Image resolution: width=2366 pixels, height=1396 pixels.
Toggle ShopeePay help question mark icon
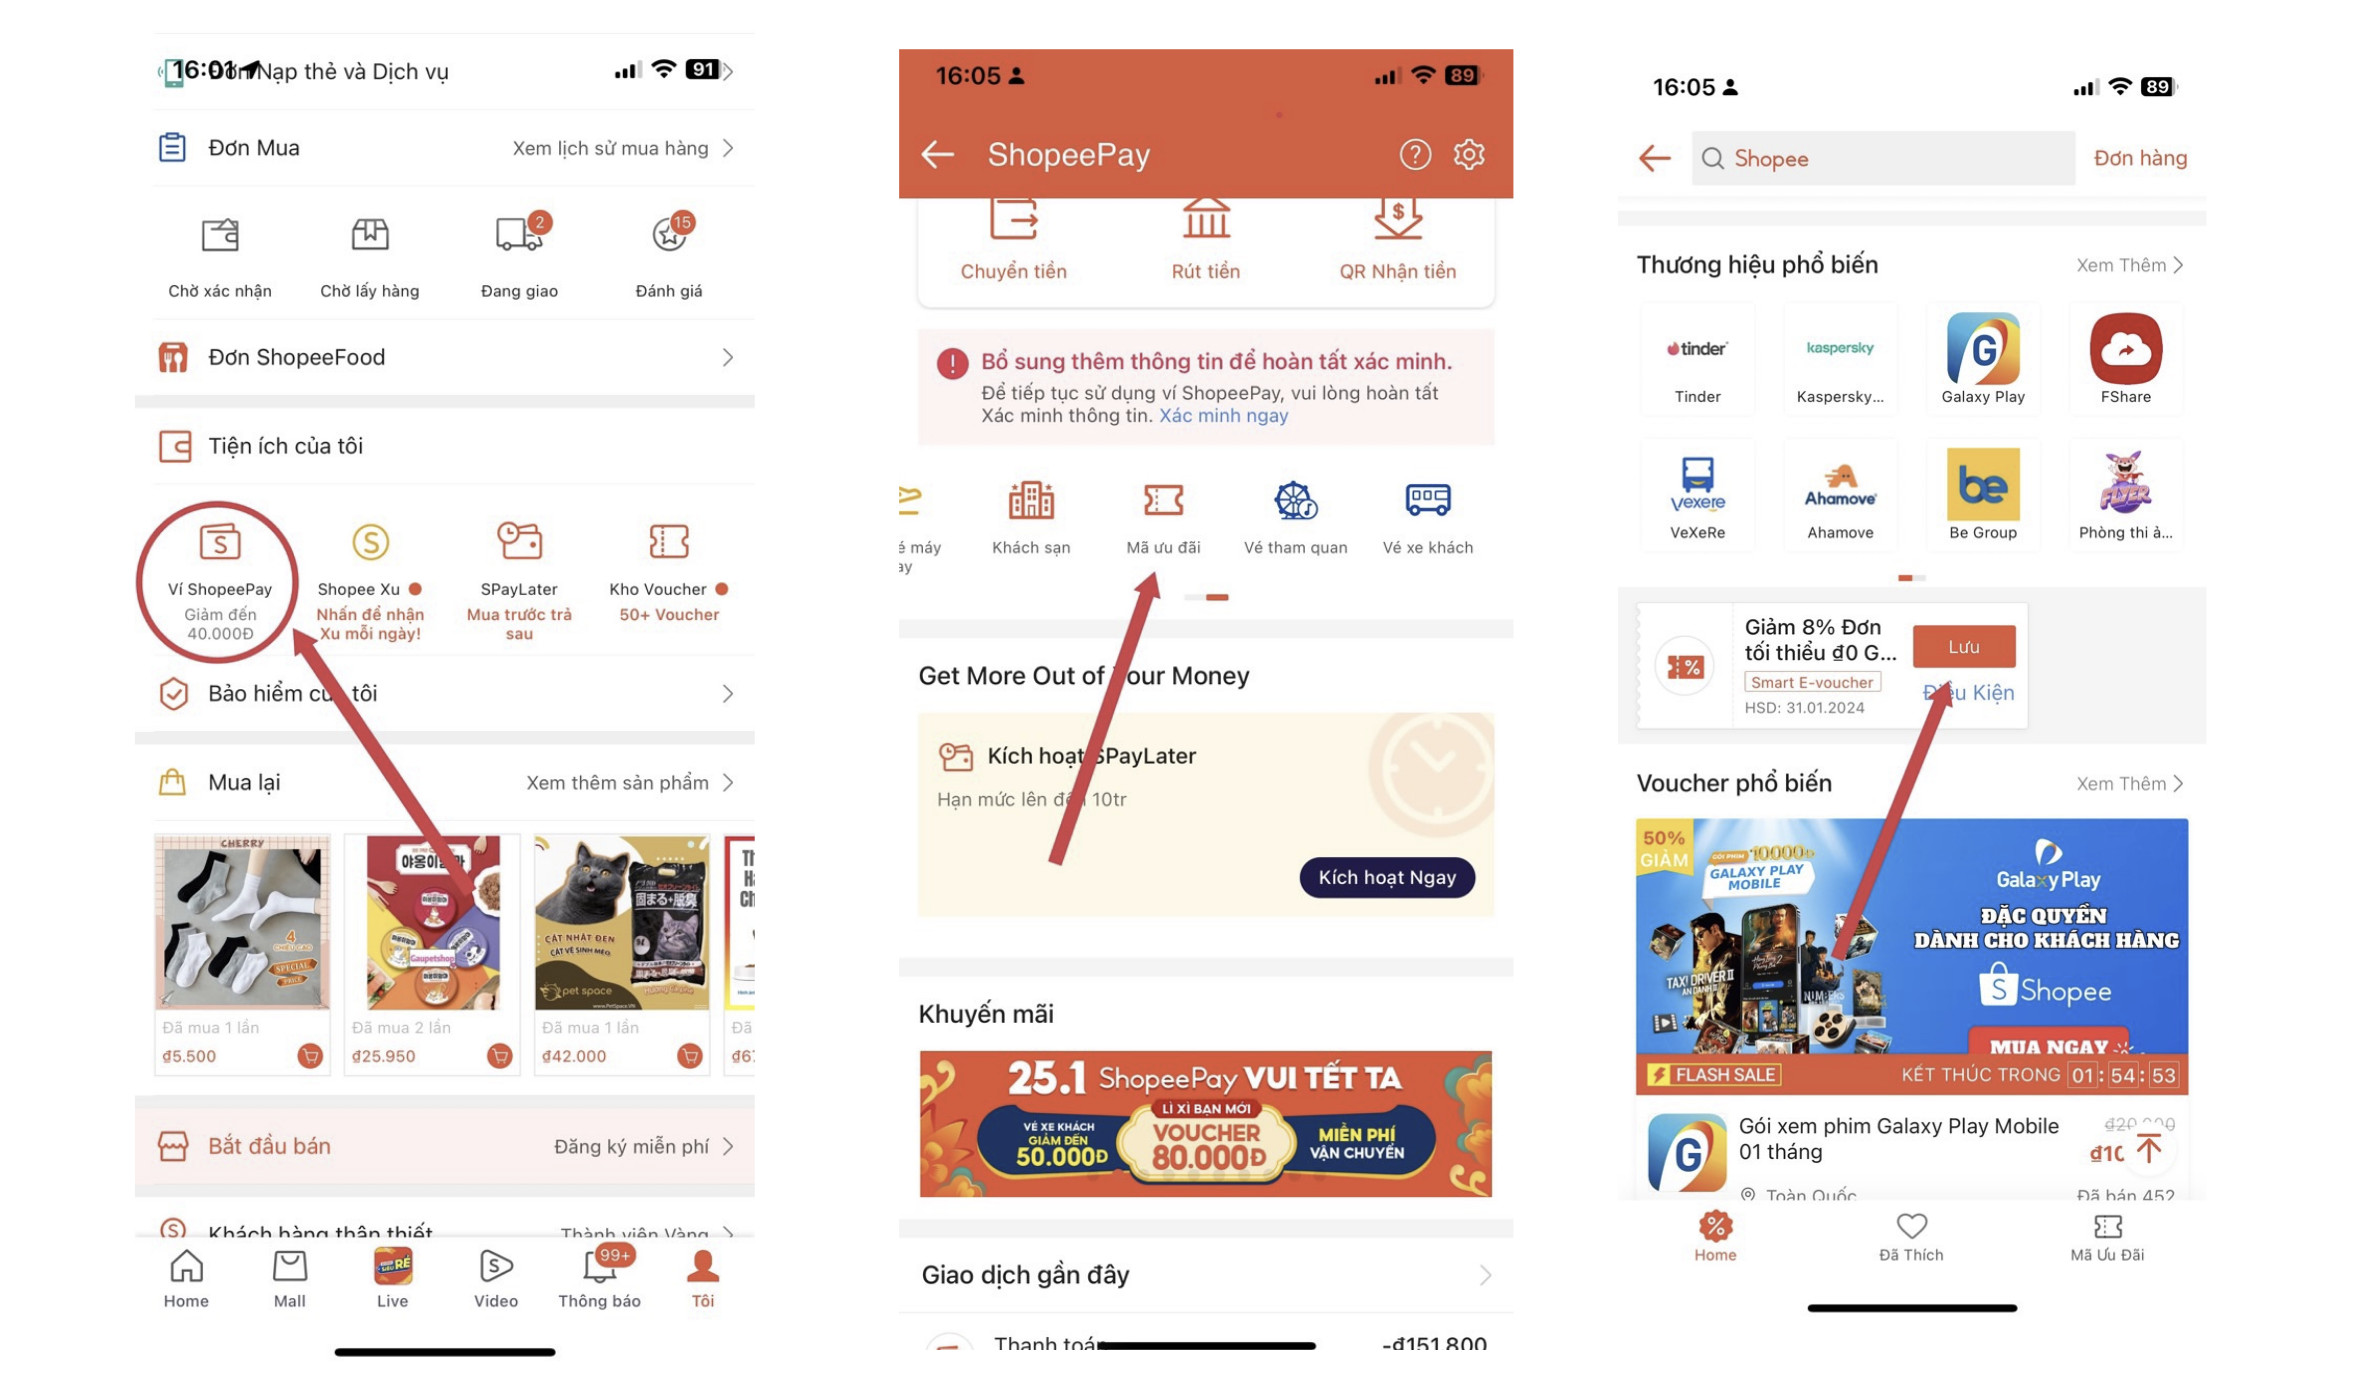click(1416, 151)
